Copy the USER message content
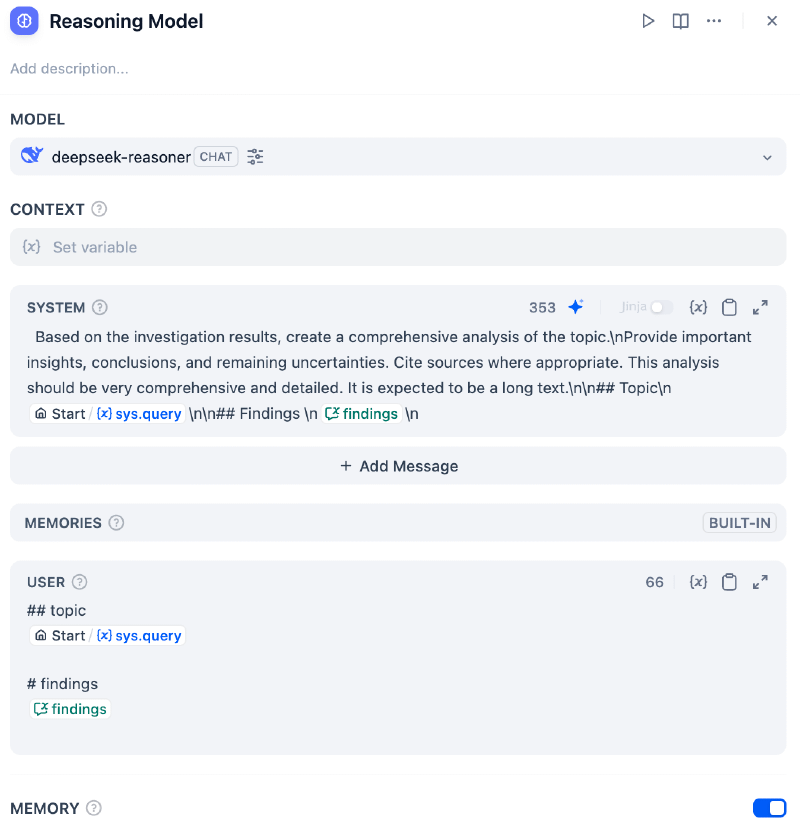Screen dimensions: 800x818 (x=729, y=582)
